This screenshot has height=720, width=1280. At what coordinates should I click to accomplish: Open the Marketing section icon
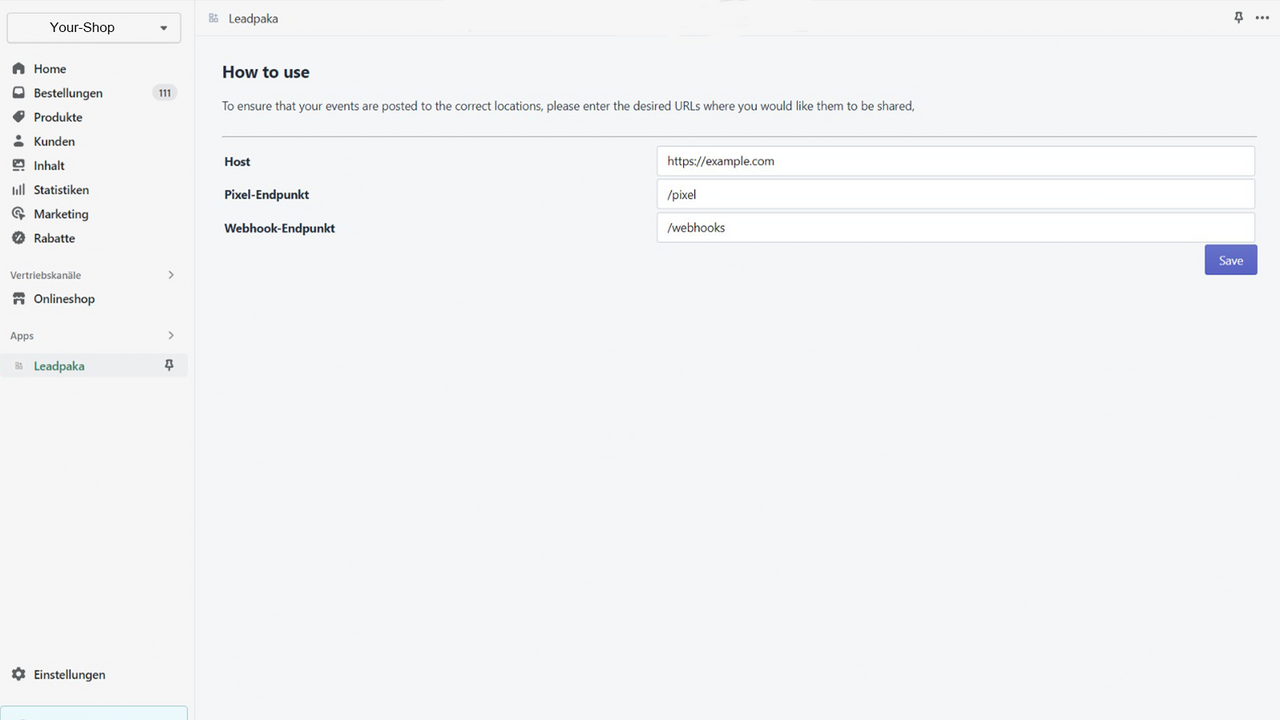coord(18,213)
